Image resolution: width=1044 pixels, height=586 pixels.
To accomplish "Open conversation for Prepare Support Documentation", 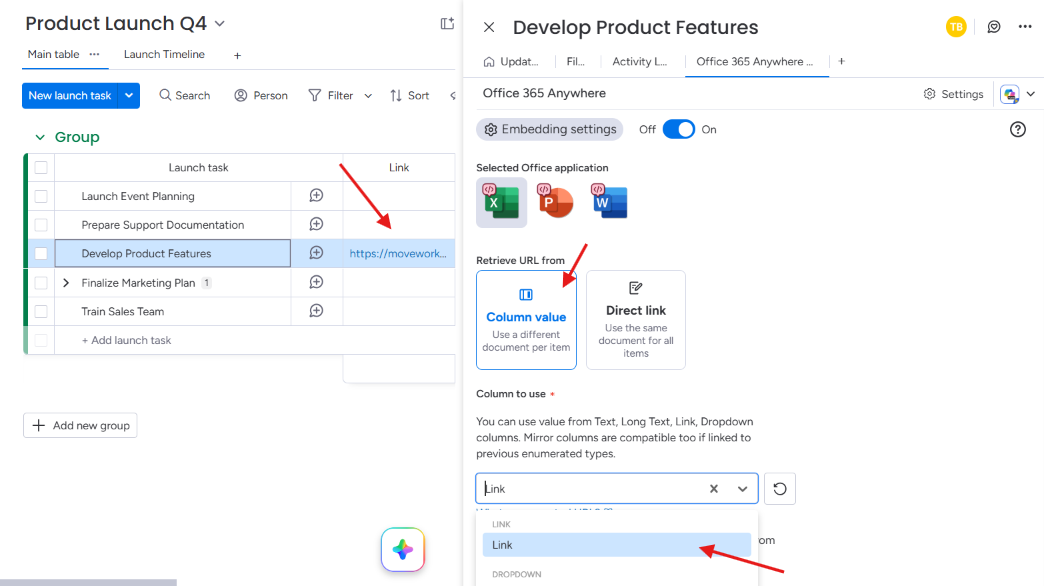I will point(316,224).
